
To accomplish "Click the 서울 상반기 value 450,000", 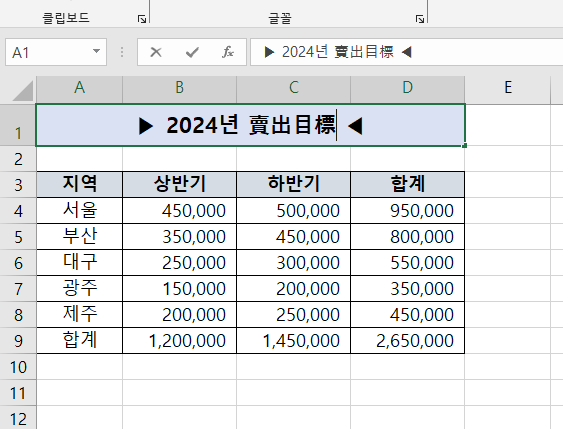I will pyautogui.click(x=180, y=211).
